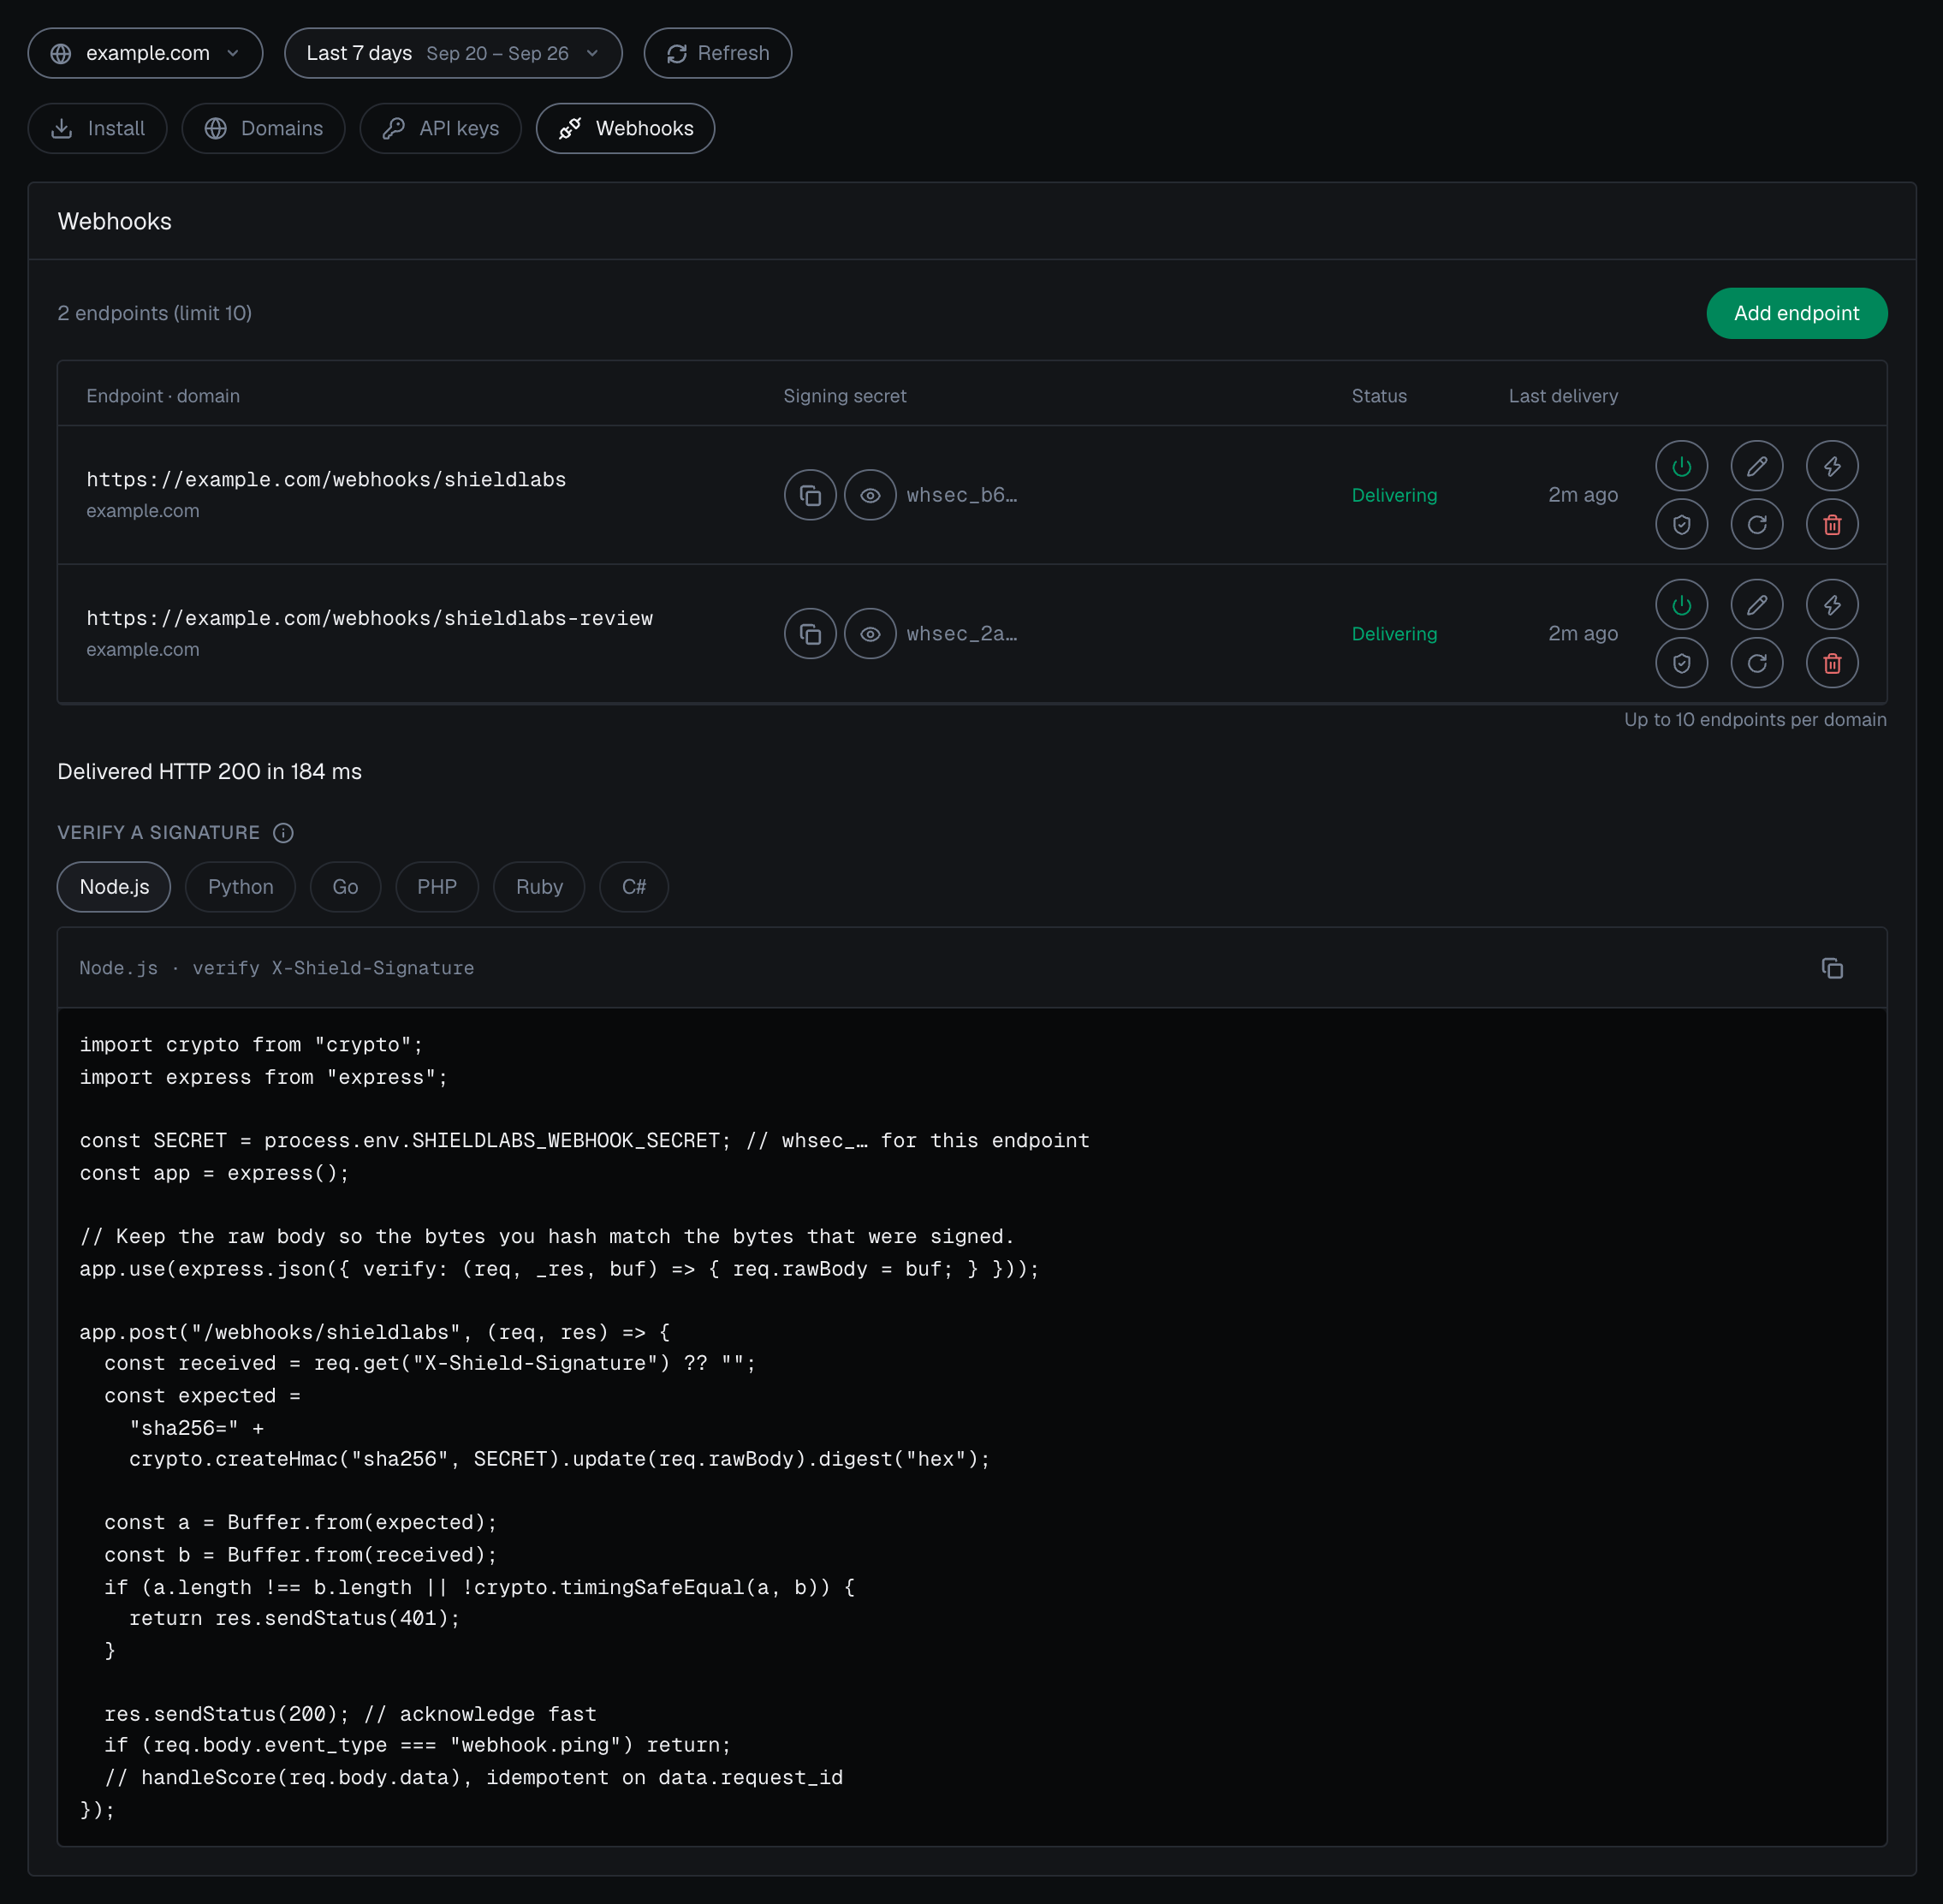Viewport: 1943px width, 1904px height.
Task: Click the Last delivery column header
Action: pos(1563,396)
